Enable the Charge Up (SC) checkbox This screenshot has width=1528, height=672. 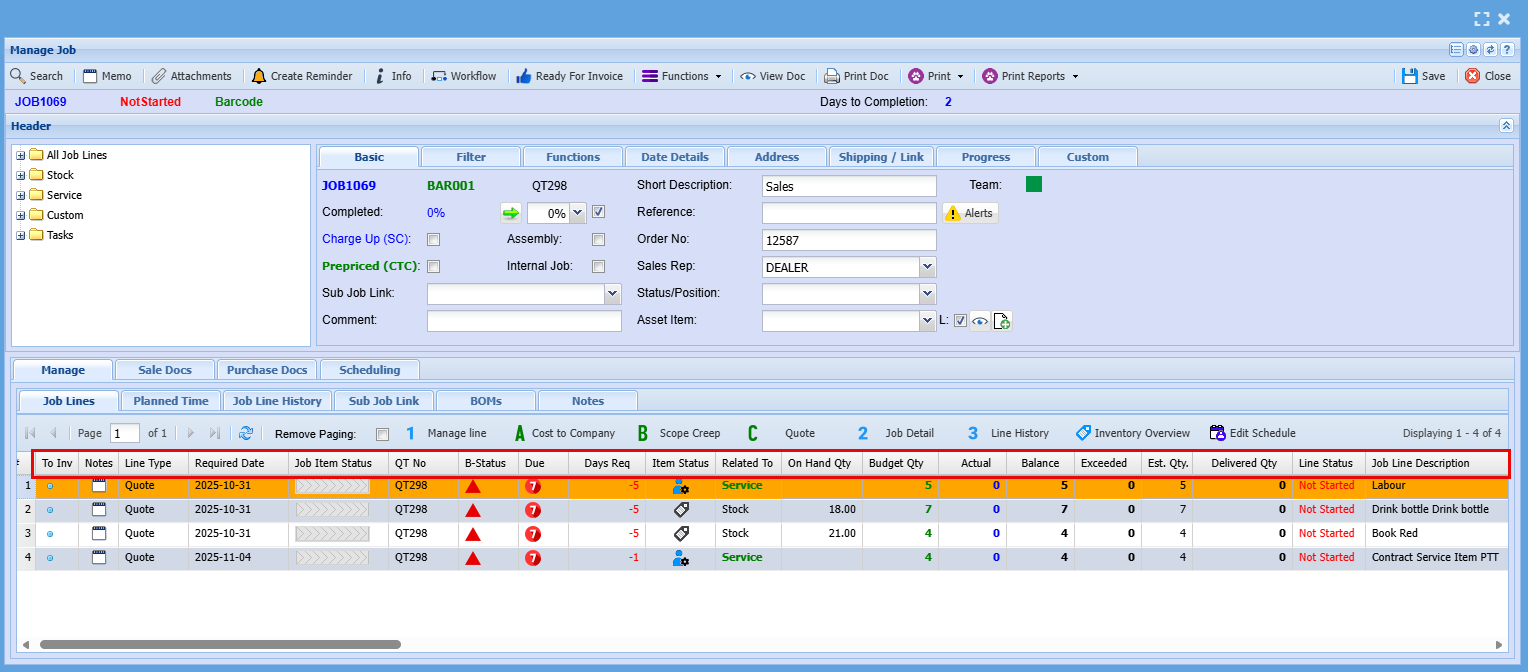pos(434,240)
